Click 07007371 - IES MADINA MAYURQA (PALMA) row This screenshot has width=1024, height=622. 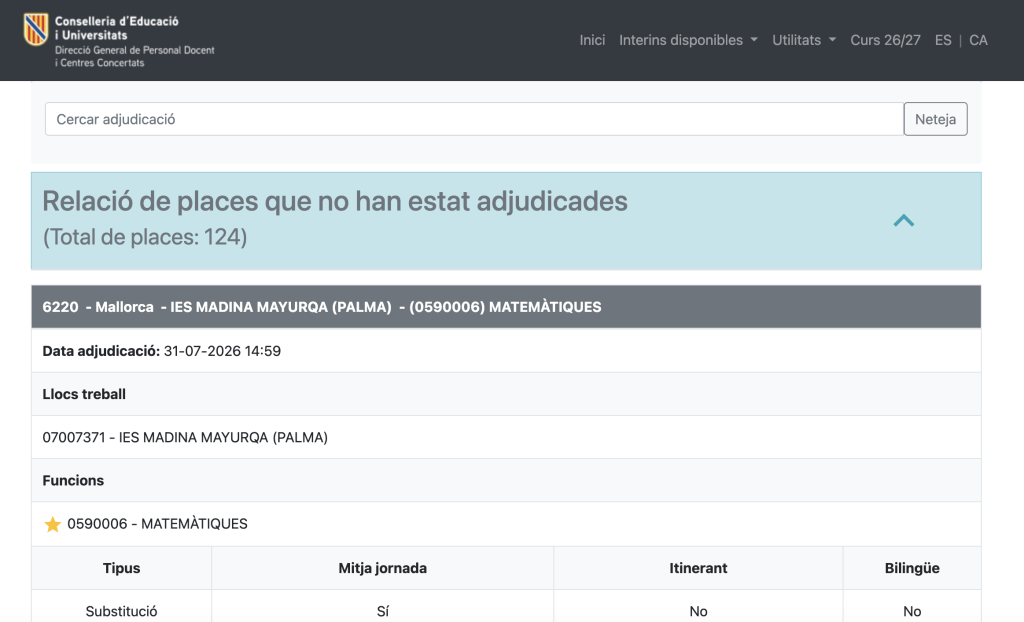click(x=506, y=437)
